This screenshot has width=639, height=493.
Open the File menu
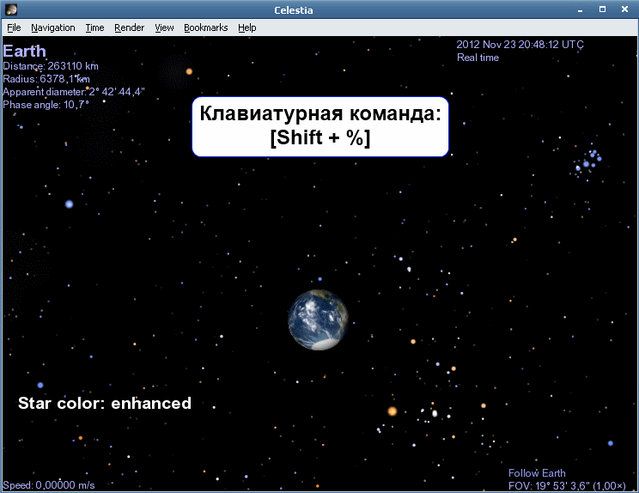coord(14,28)
